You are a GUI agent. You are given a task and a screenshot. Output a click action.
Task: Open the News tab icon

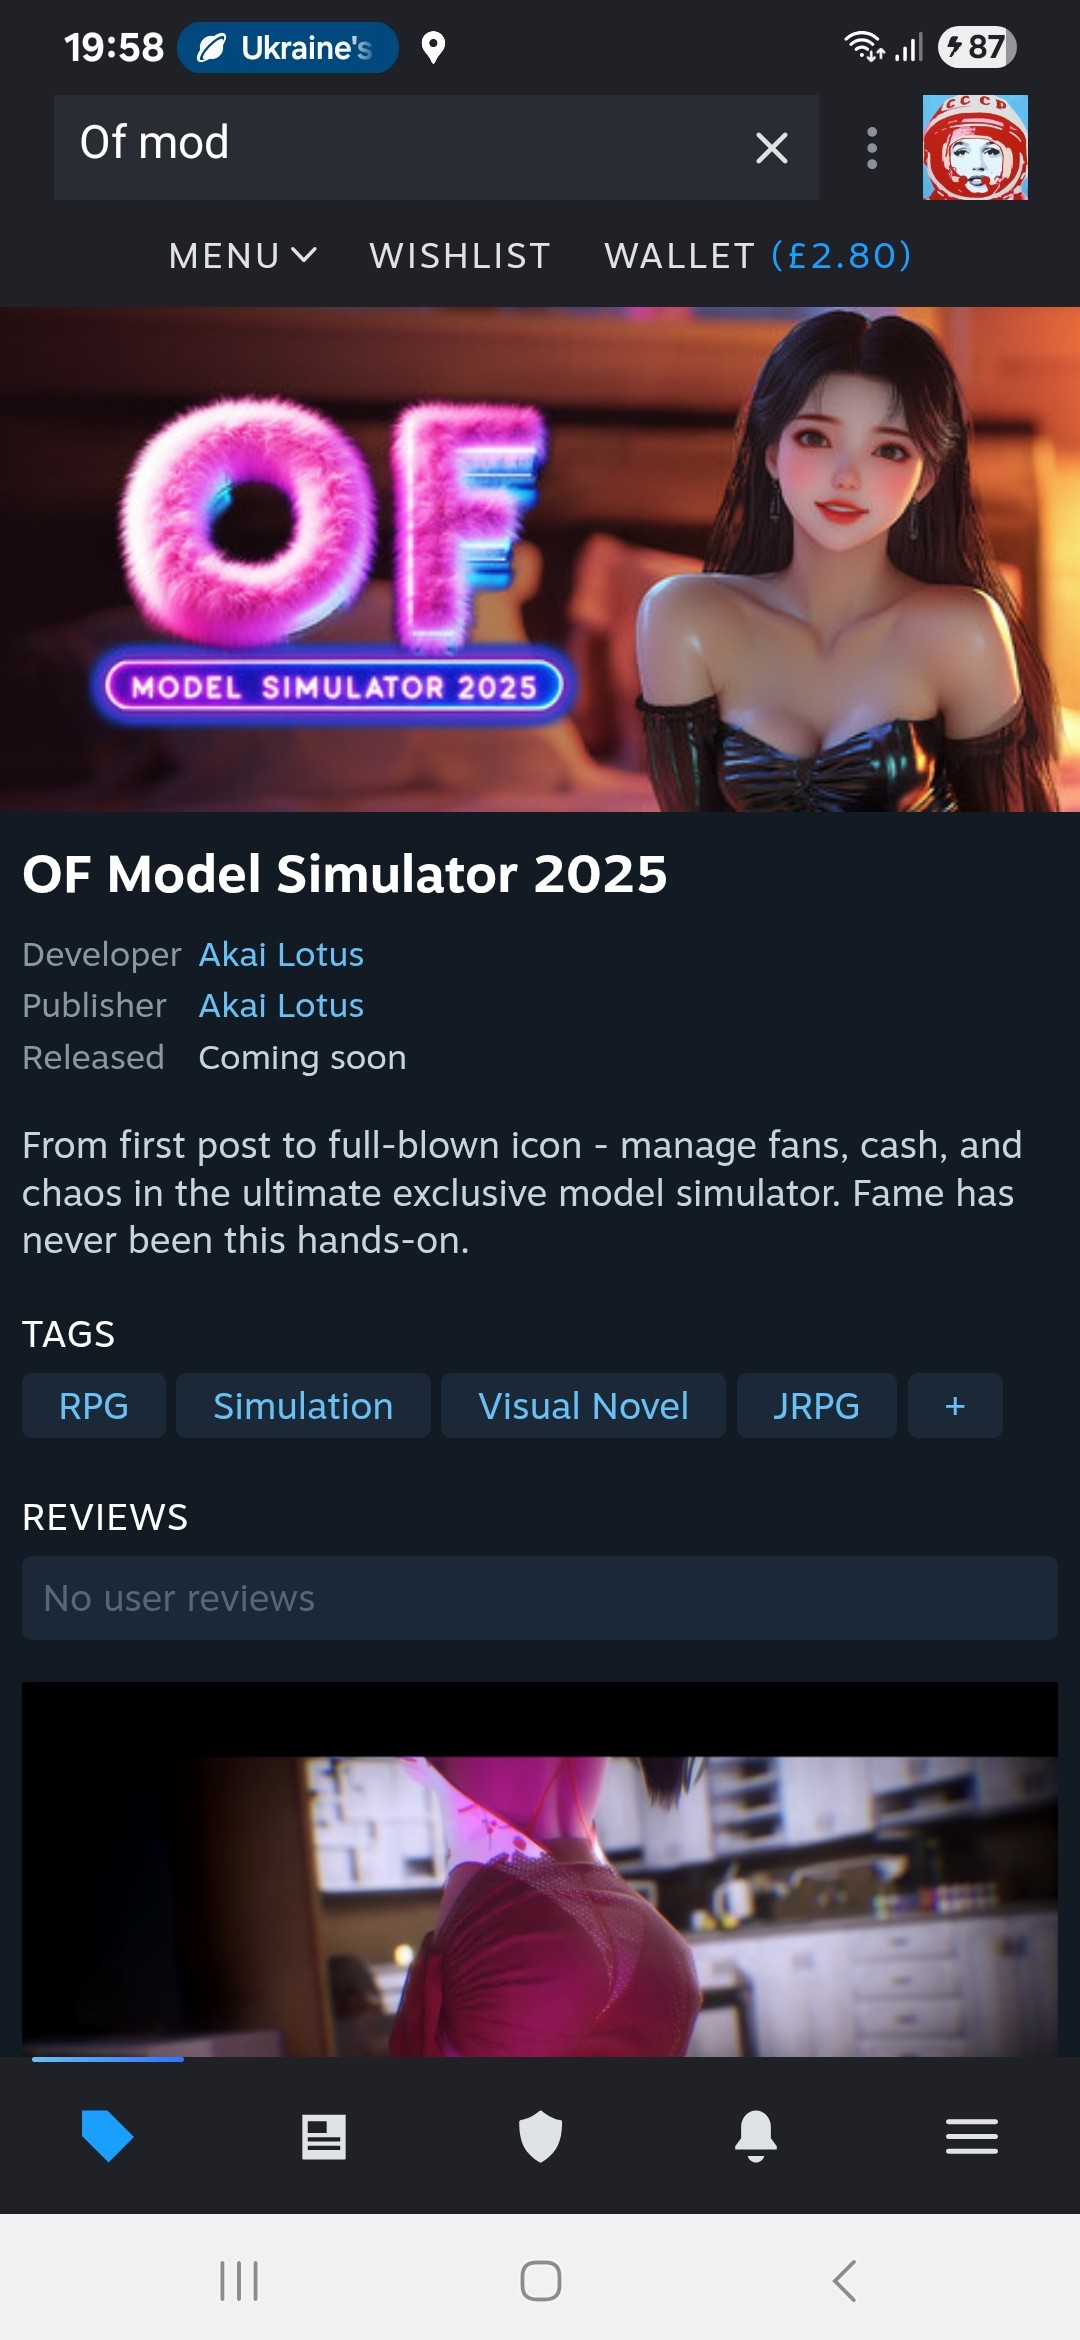click(324, 2137)
